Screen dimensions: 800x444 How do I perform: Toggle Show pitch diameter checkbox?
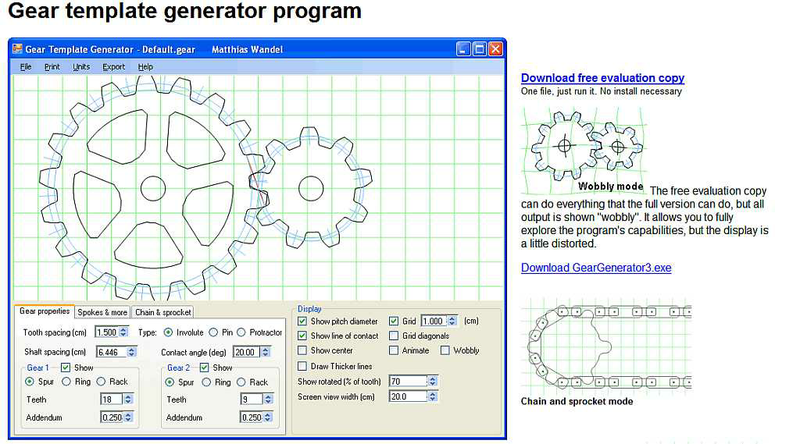(303, 321)
